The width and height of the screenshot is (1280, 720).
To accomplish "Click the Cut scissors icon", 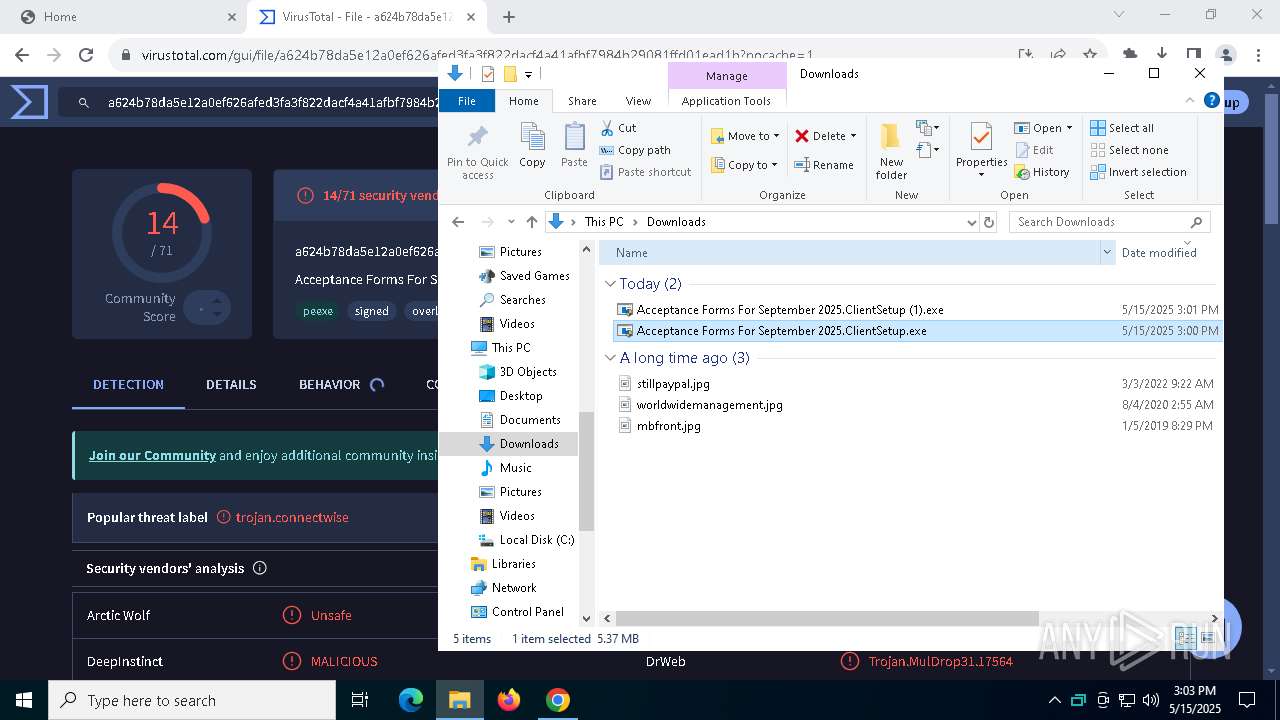I will 607,128.
